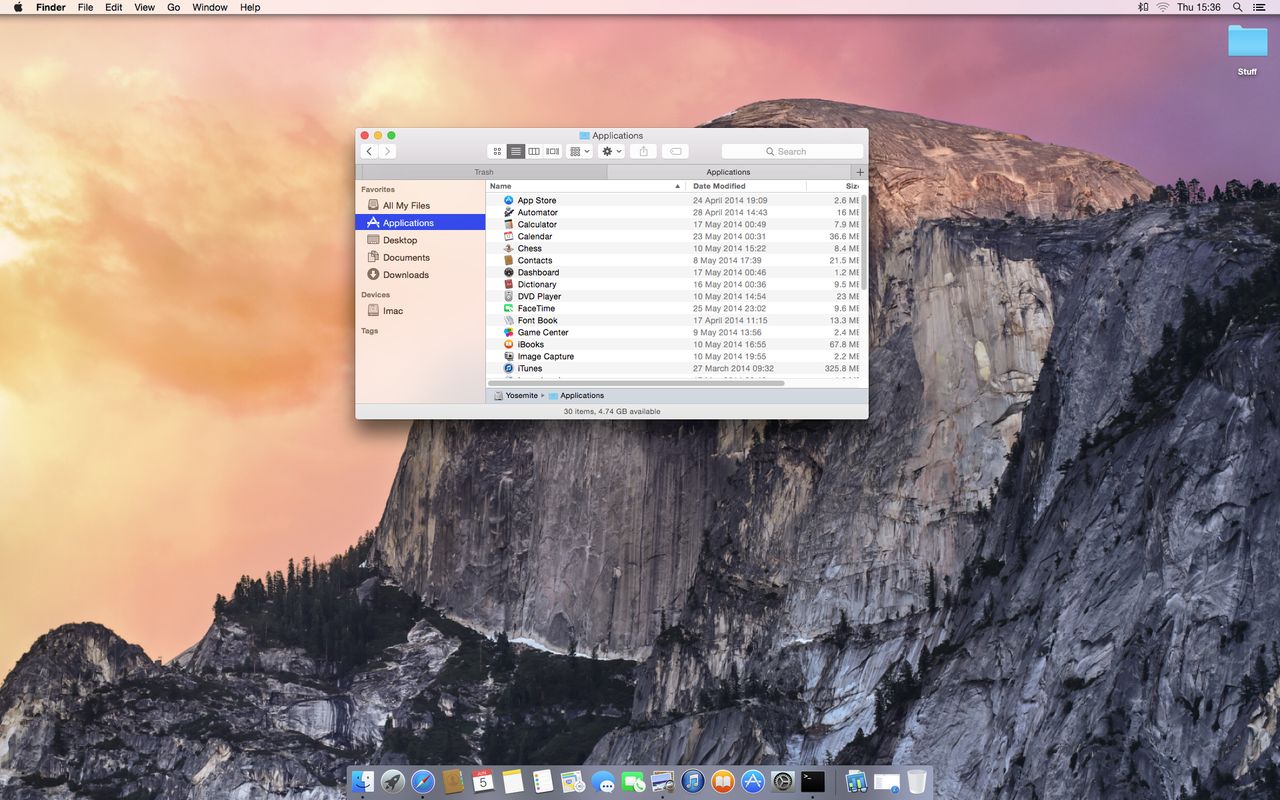
Task: Open the Trash in the Dock
Action: (x=917, y=782)
